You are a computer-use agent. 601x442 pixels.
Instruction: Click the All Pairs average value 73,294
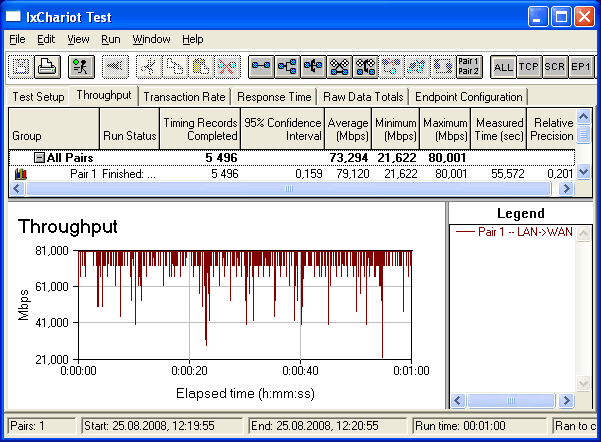coord(348,158)
